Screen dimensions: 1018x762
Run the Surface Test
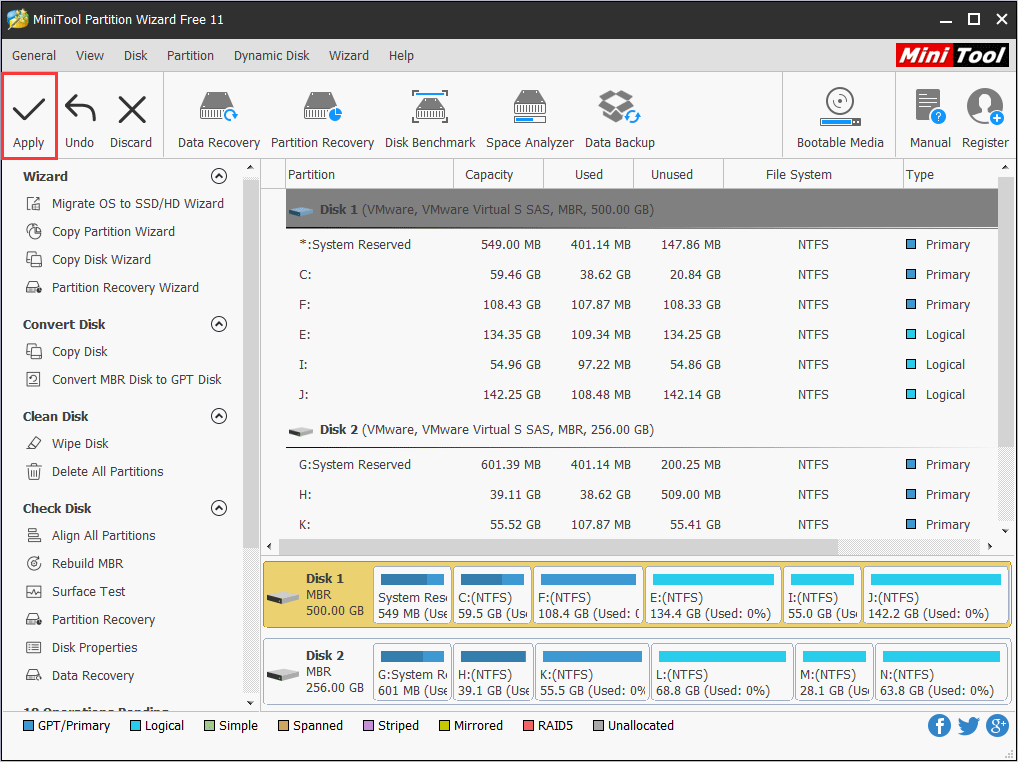click(x=75, y=592)
